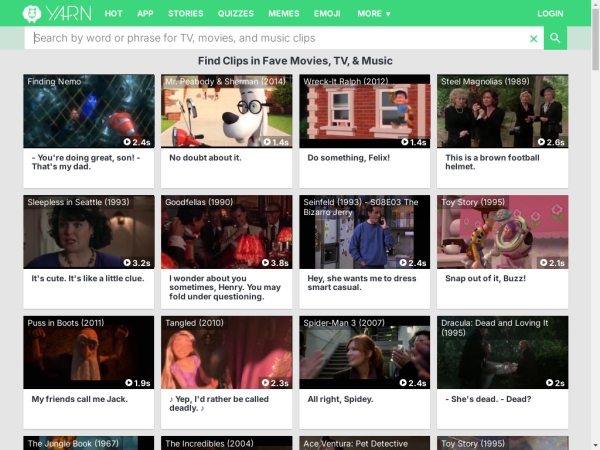Screen dimensions: 600x450
Task: Open the Dracula: Dead and Loving It thumbnail
Action: pos(502,352)
